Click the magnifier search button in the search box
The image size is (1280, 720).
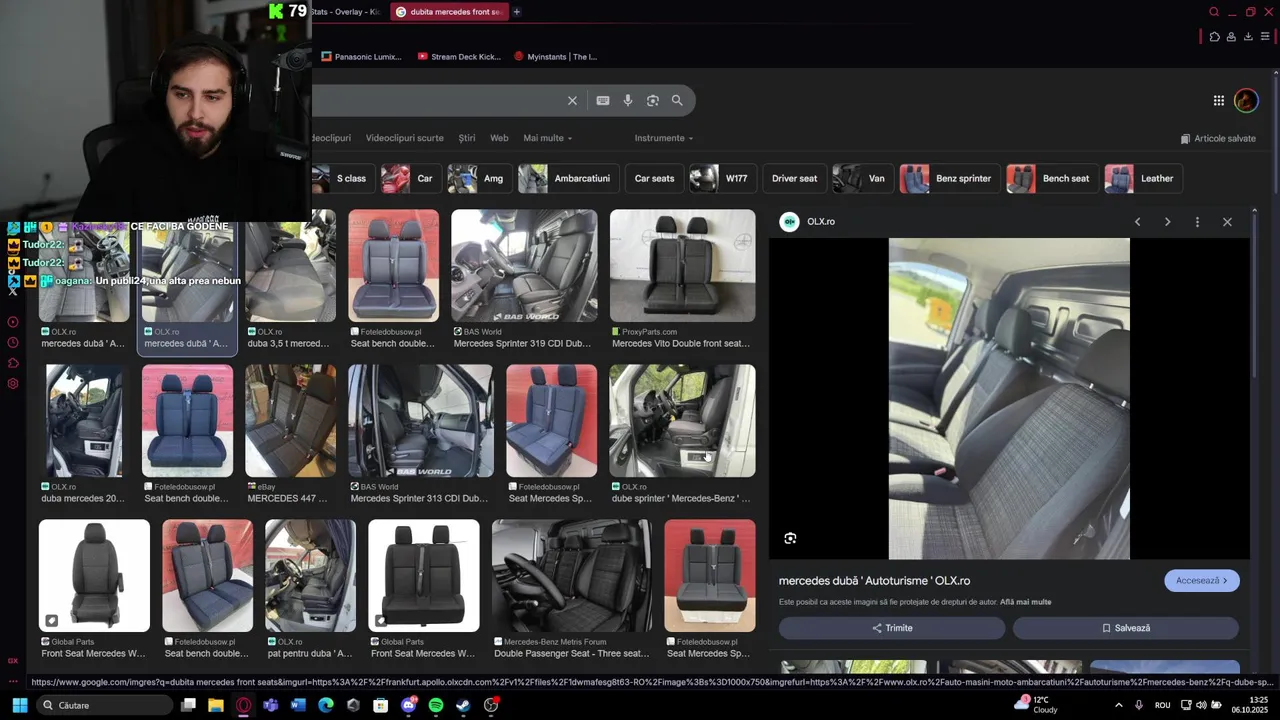677,100
